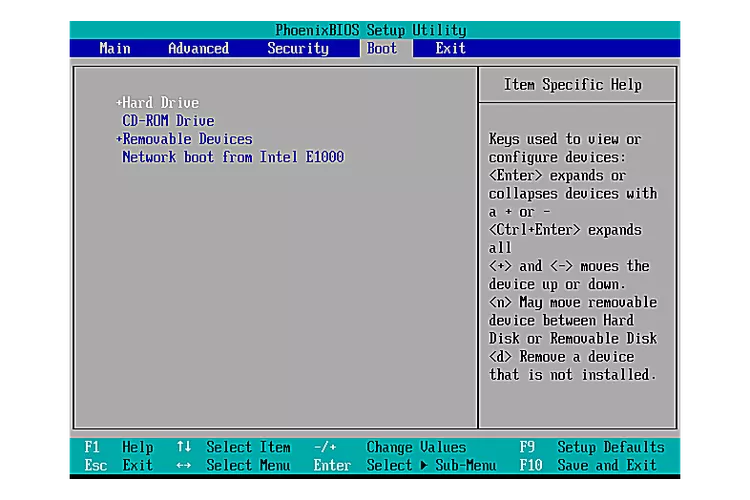The image size is (750, 500).
Task: Select the CD-ROM Drive boot entry
Action: [x=168, y=121]
